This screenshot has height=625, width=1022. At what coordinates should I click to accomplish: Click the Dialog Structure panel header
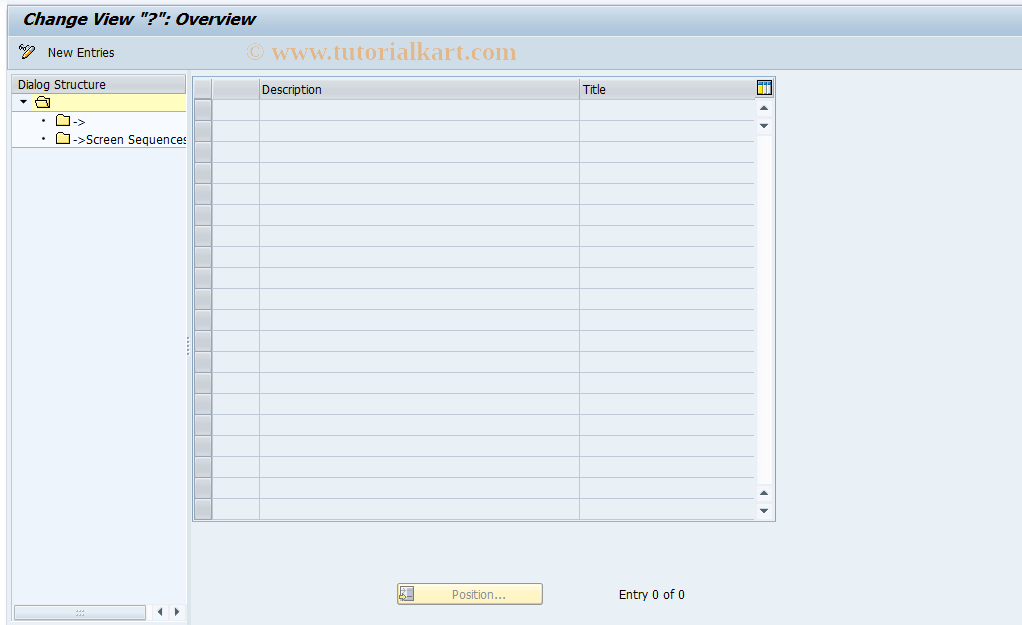(x=98, y=84)
